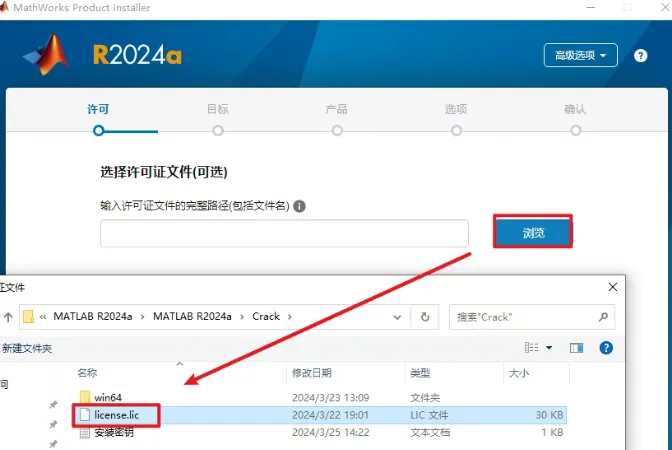Click the change view layout icon
The width and height of the screenshot is (672, 450).
pyautogui.click(x=531, y=348)
